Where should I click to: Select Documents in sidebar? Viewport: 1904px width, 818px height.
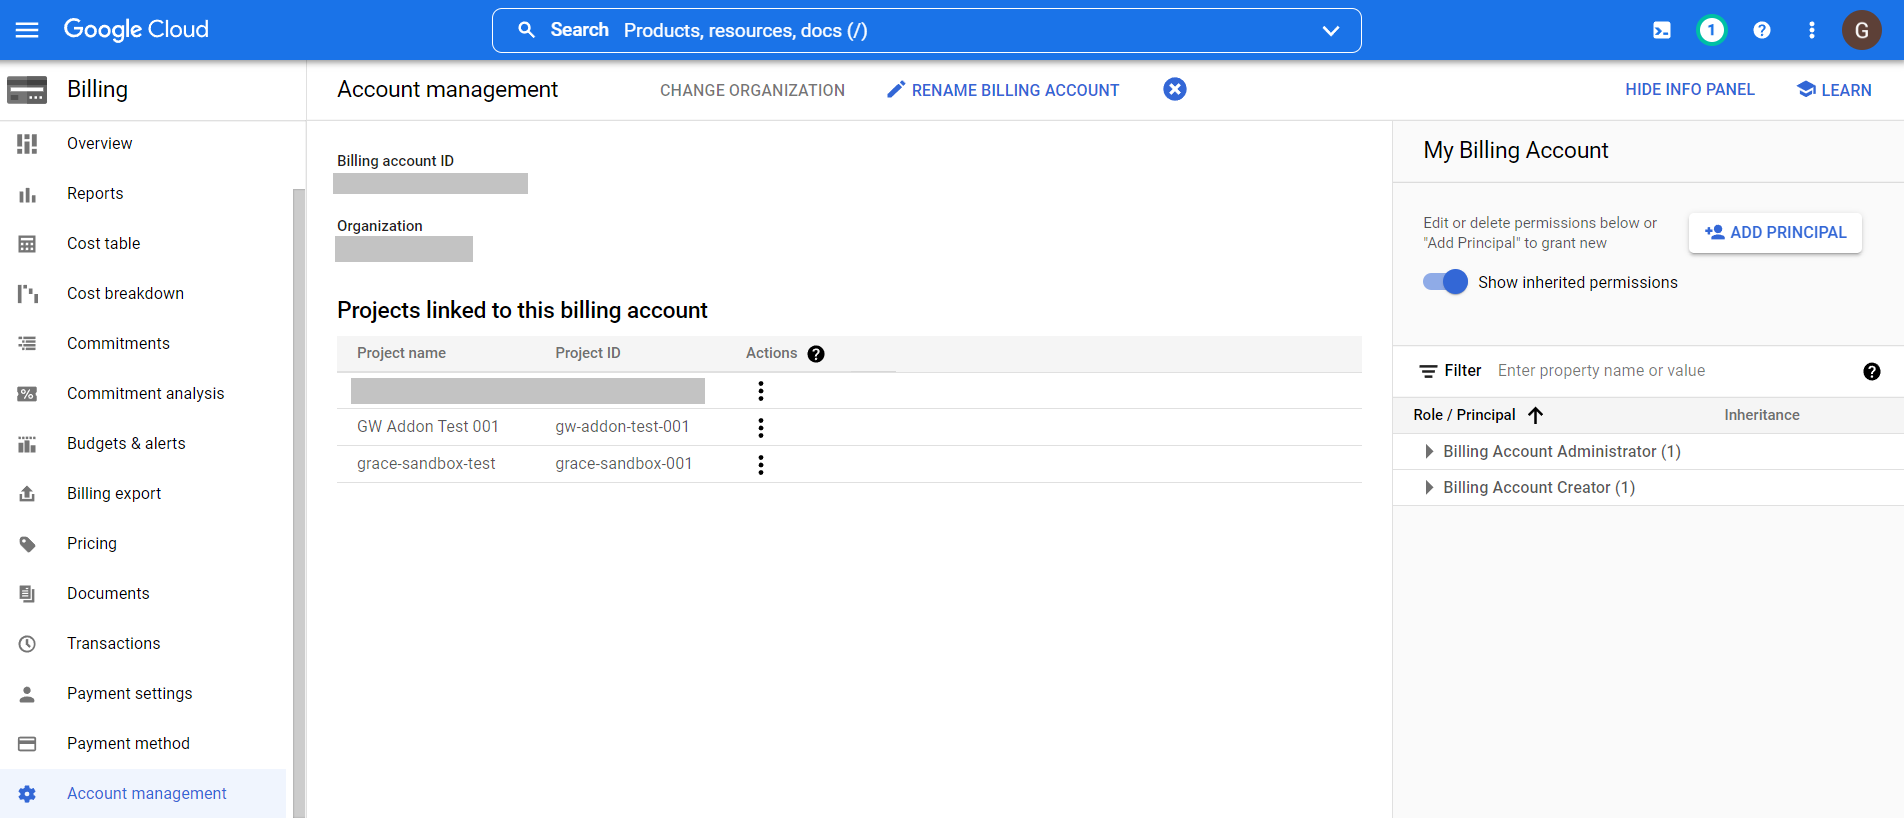coord(108,593)
